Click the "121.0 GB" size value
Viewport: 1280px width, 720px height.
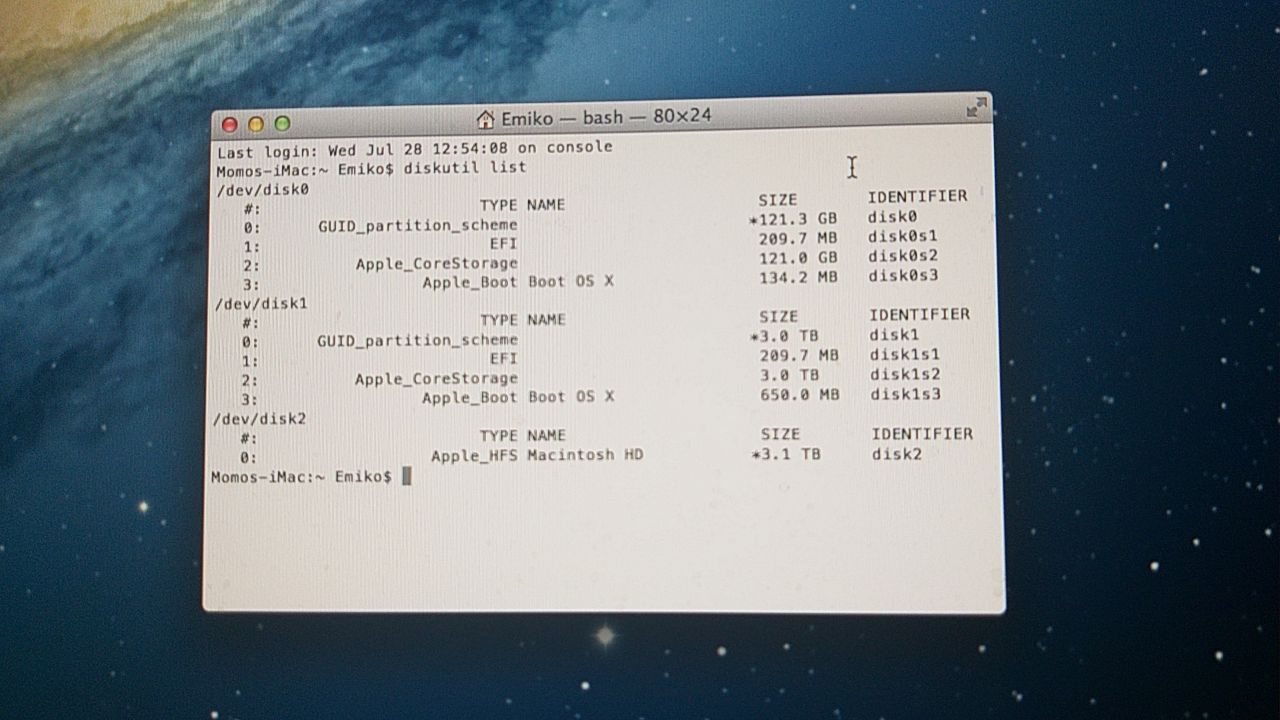(798, 257)
